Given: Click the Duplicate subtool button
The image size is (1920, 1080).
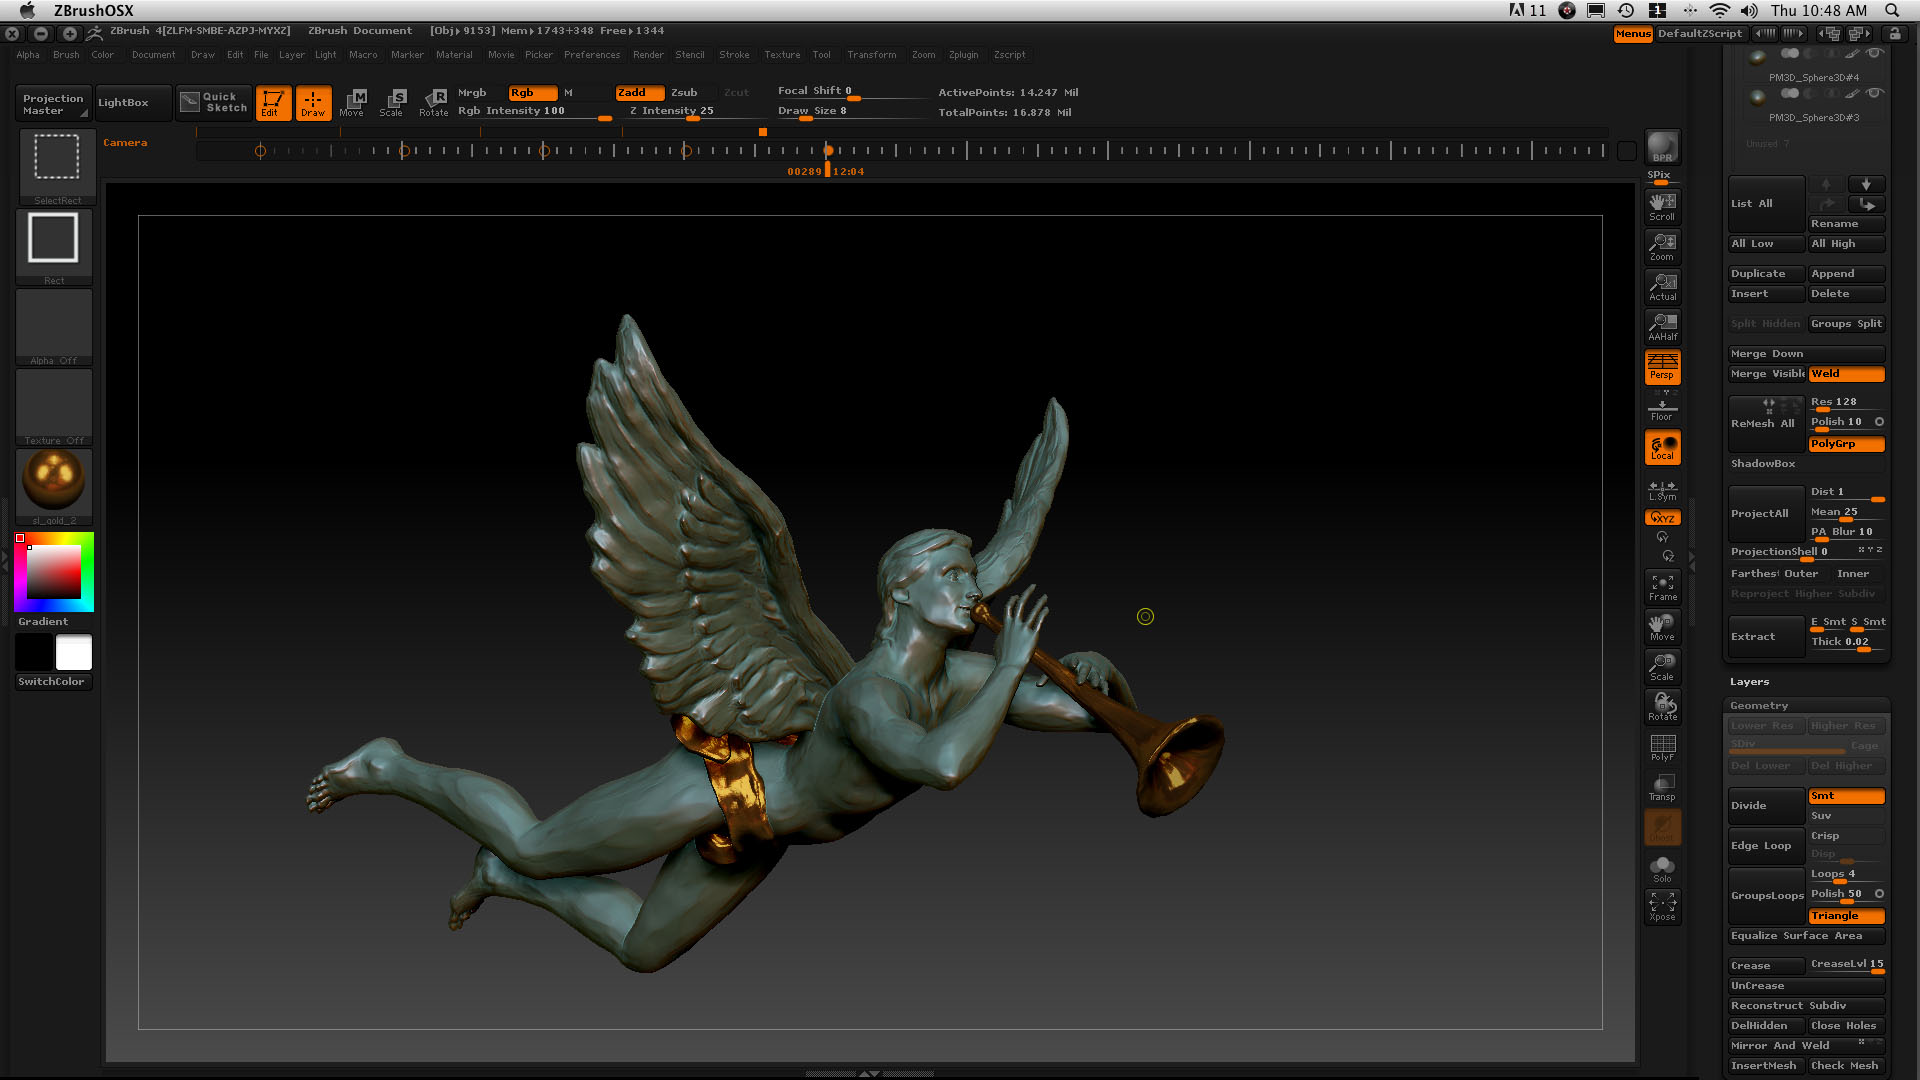Looking at the screenshot, I should [x=1766, y=274].
